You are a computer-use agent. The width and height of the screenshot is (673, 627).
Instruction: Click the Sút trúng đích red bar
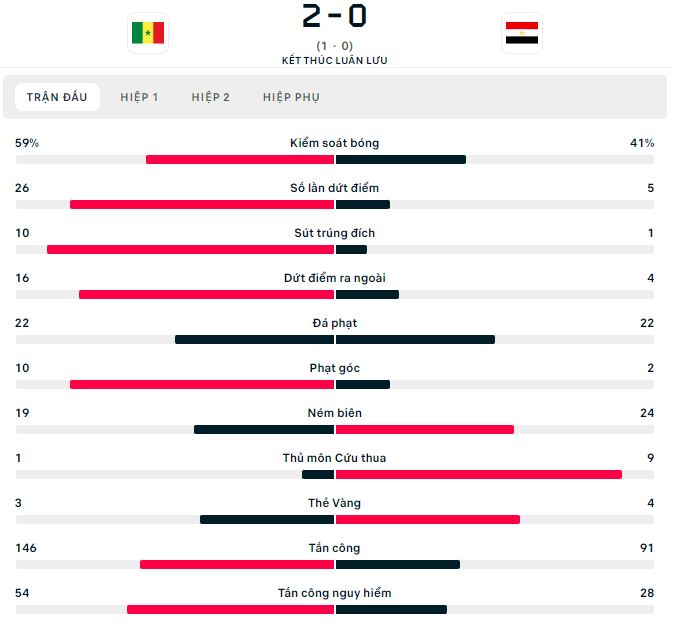tap(191, 249)
